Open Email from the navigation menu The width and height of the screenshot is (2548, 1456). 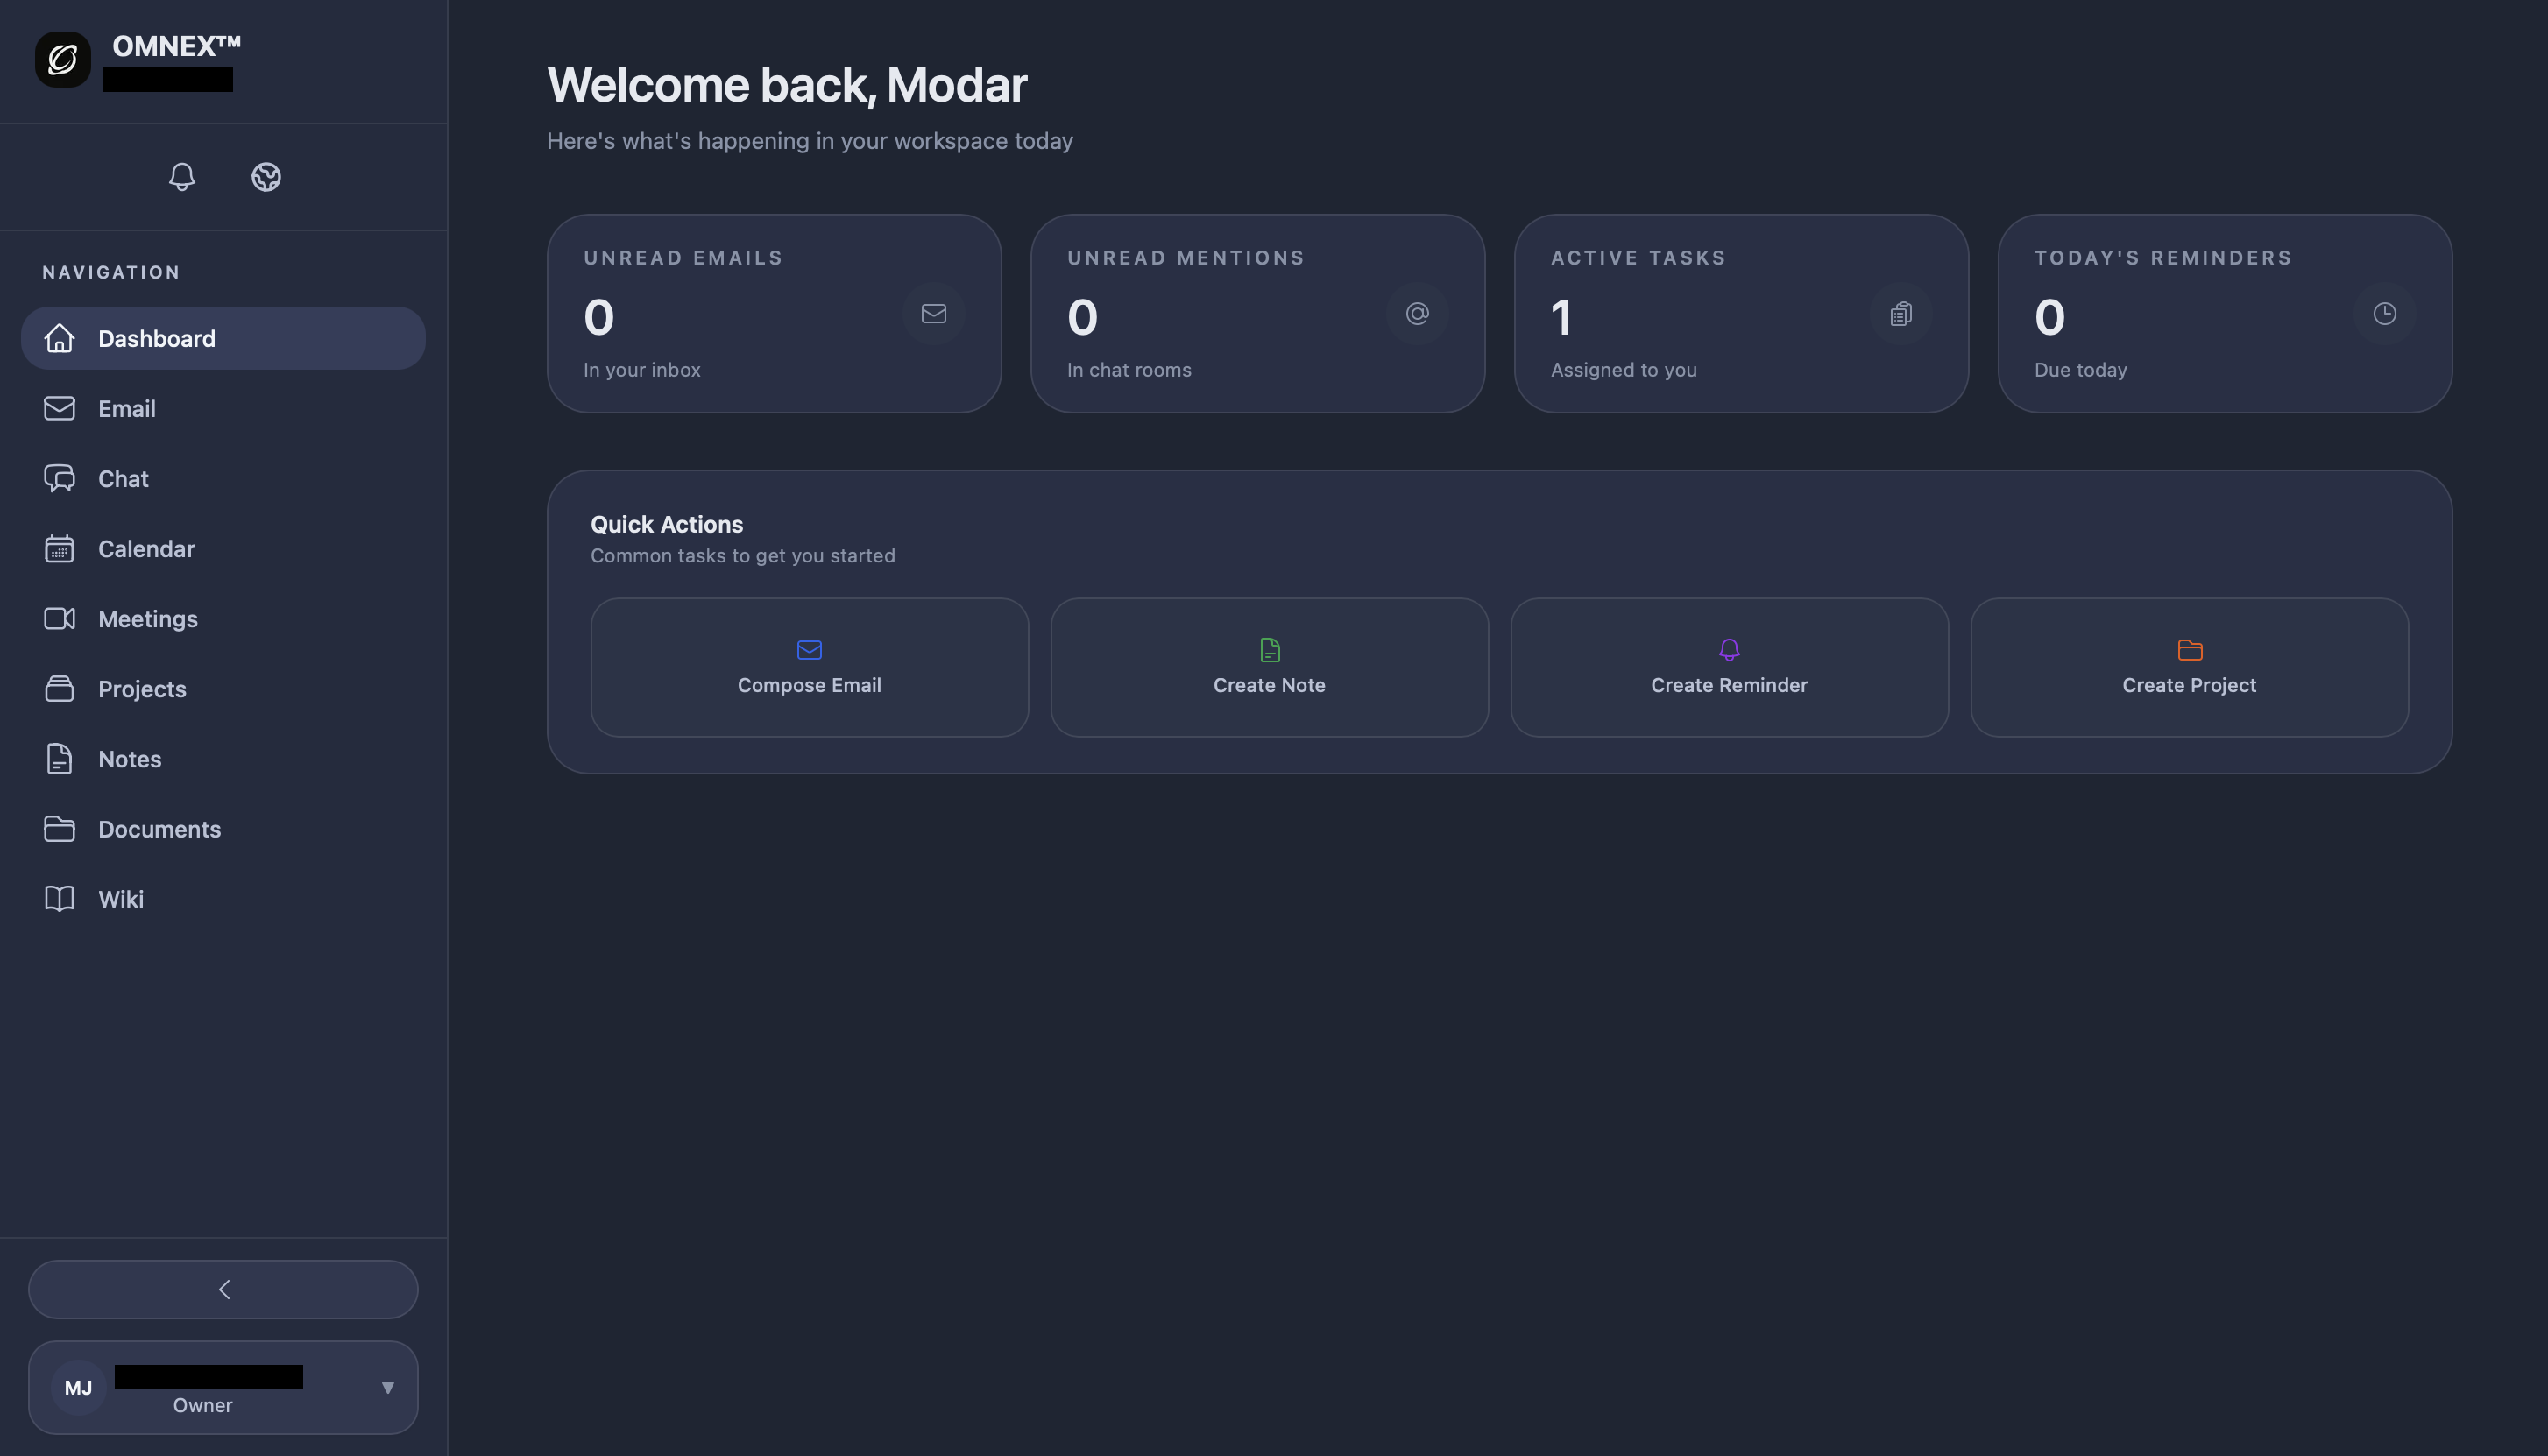coord(126,408)
